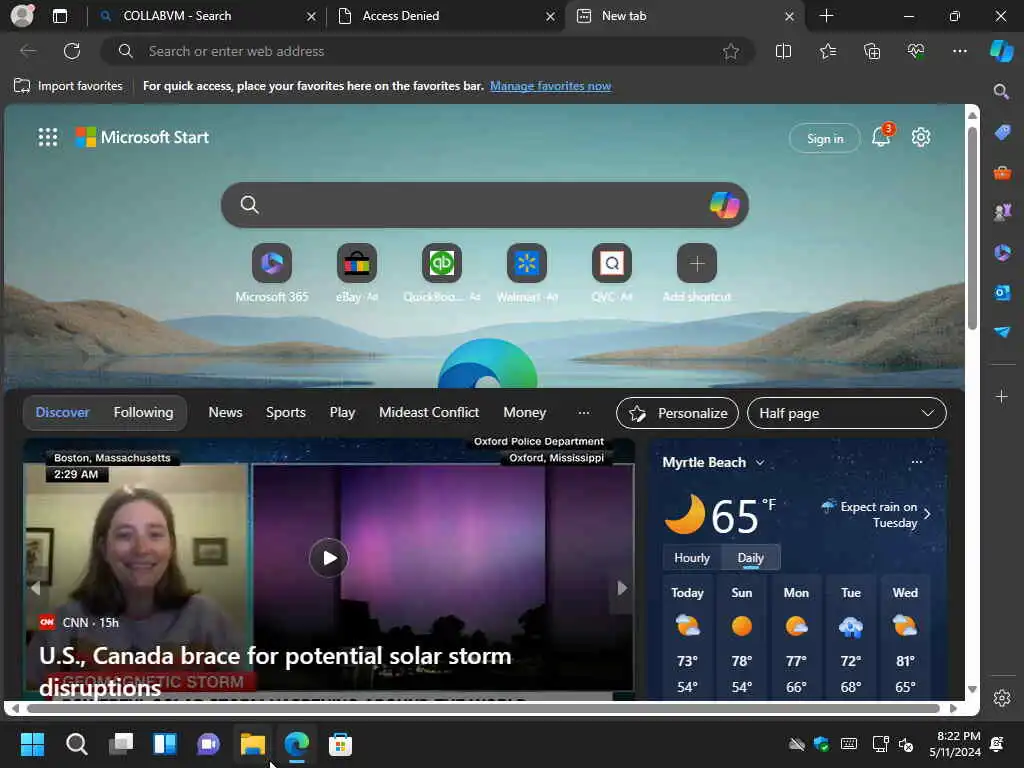Open sidebar Games icon

click(1002, 212)
